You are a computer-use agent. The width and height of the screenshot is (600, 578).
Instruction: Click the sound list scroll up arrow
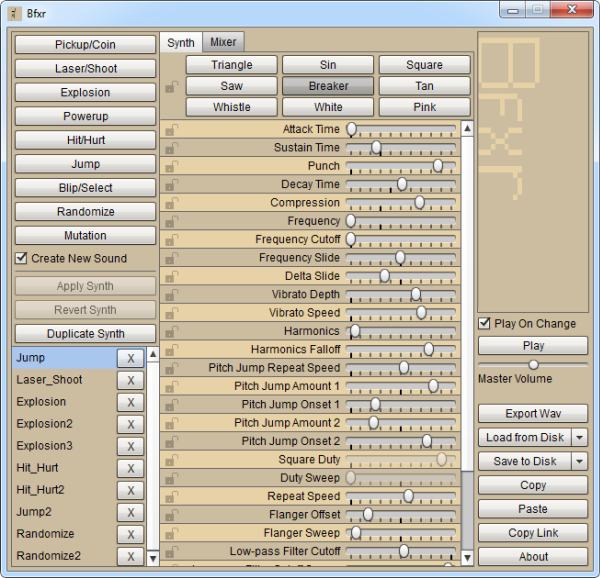153,354
